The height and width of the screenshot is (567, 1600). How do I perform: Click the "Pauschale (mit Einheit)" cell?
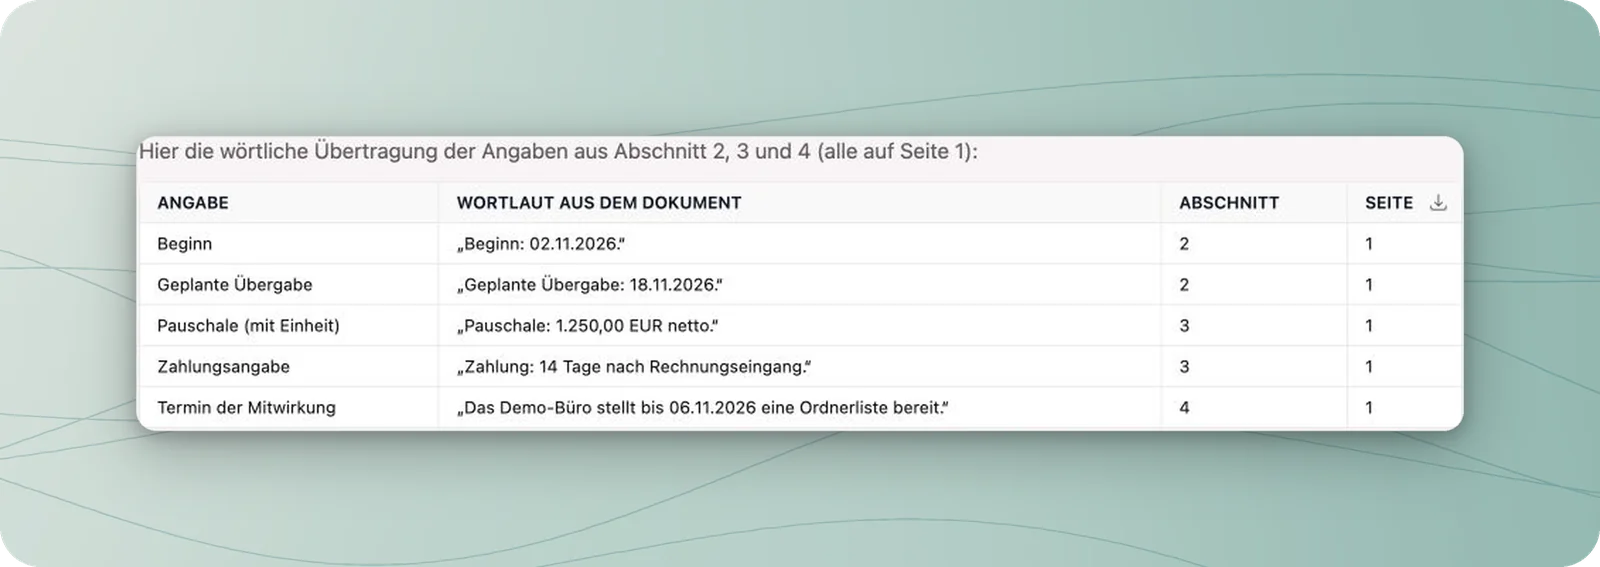pos(248,326)
